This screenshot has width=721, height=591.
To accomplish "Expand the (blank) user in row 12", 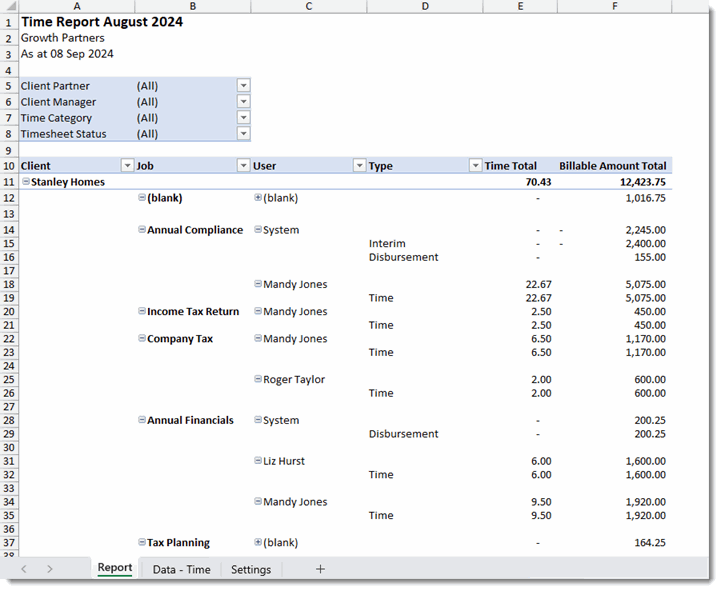I will click(258, 198).
